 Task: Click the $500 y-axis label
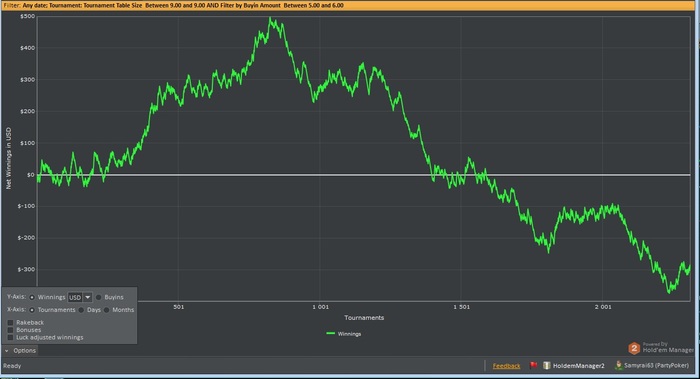27,16
